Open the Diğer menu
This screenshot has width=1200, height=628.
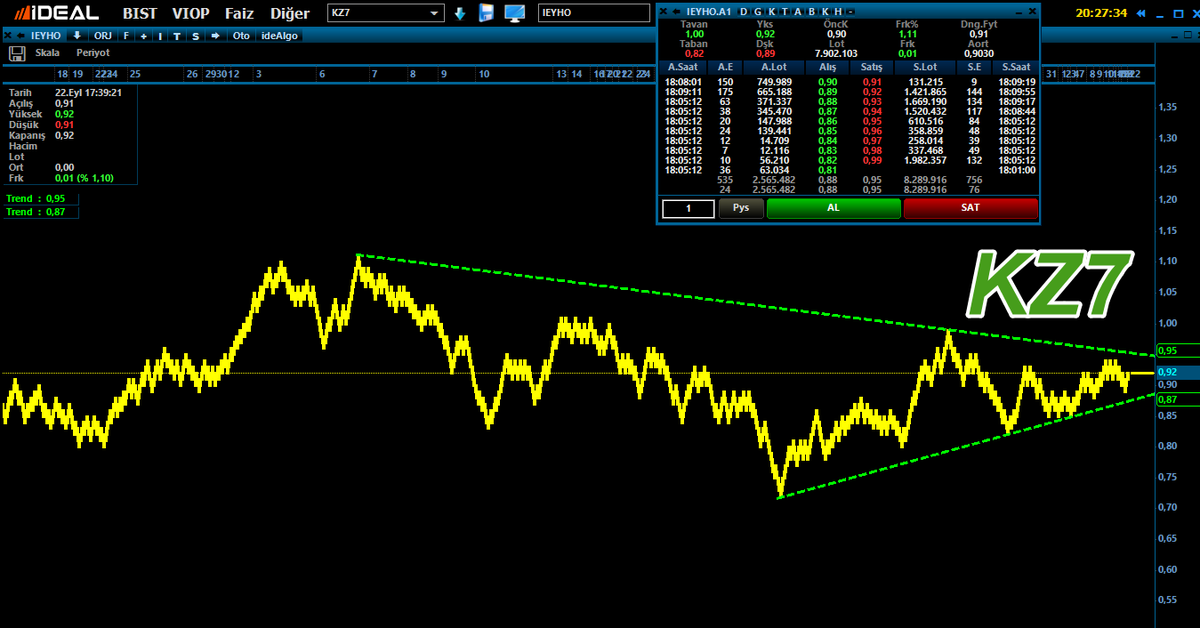pos(290,13)
